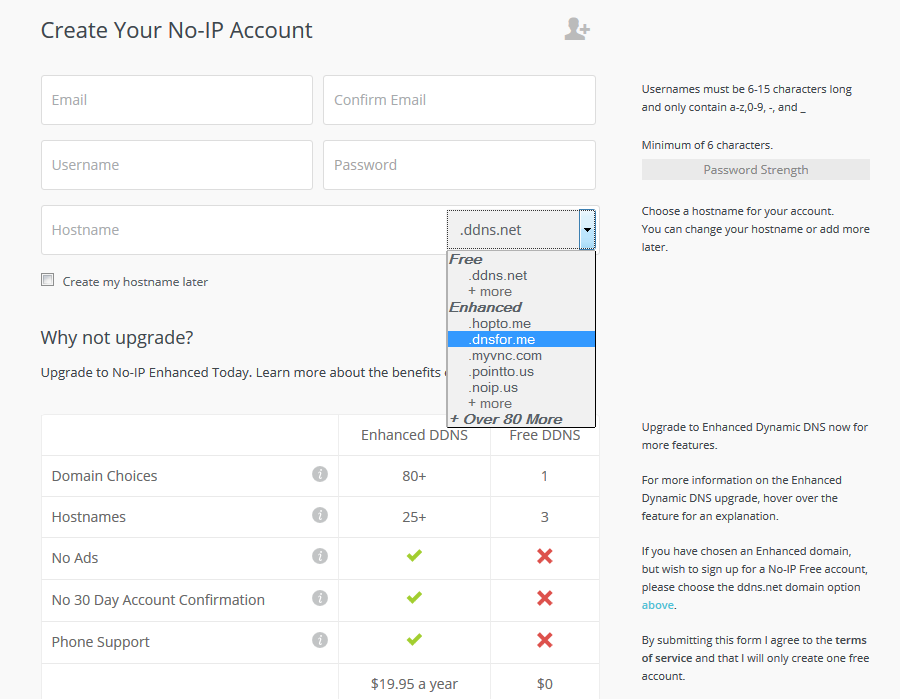Focus the Hostname input field
Viewport: 900px width, 699px height.
click(x=244, y=230)
